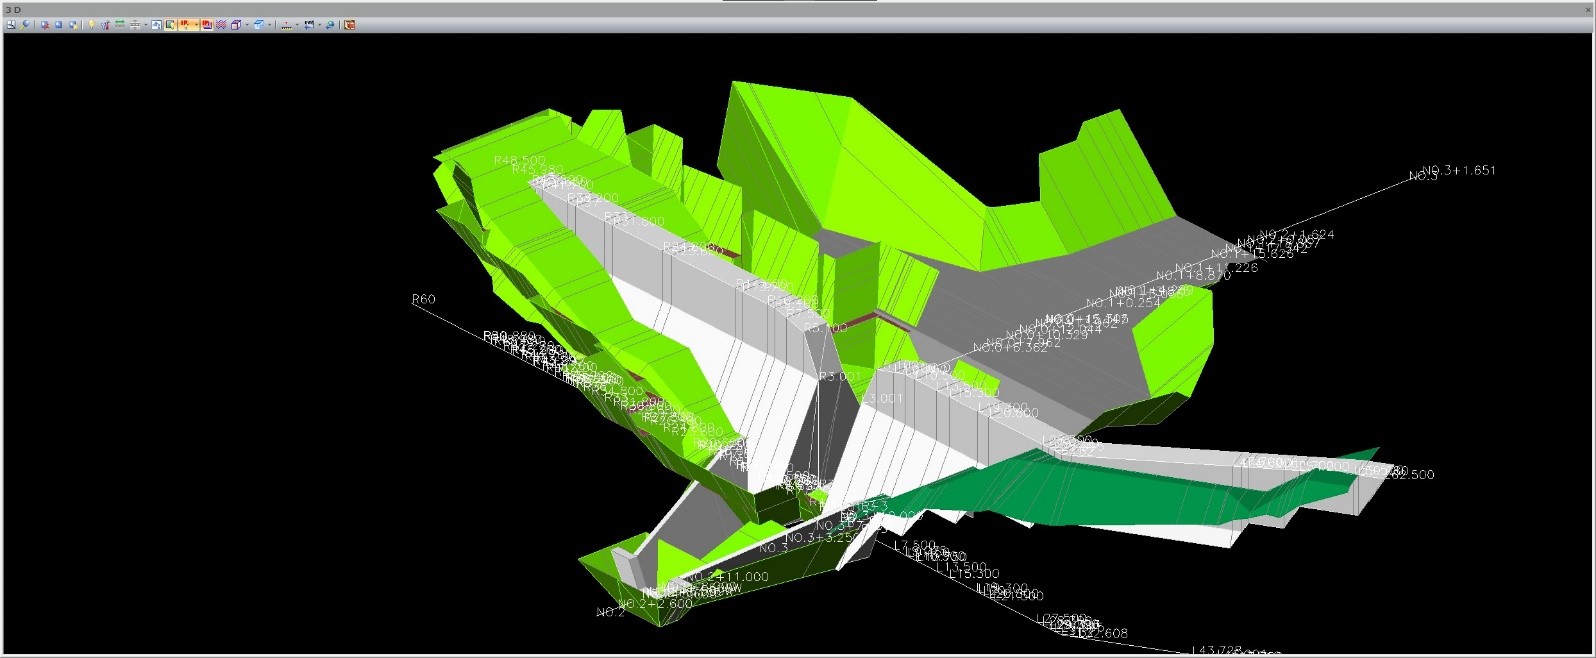Image resolution: width=1596 pixels, height=658 pixels.
Task: Open the wrench and screwdriver settings icon
Action: (x=105, y=24)
